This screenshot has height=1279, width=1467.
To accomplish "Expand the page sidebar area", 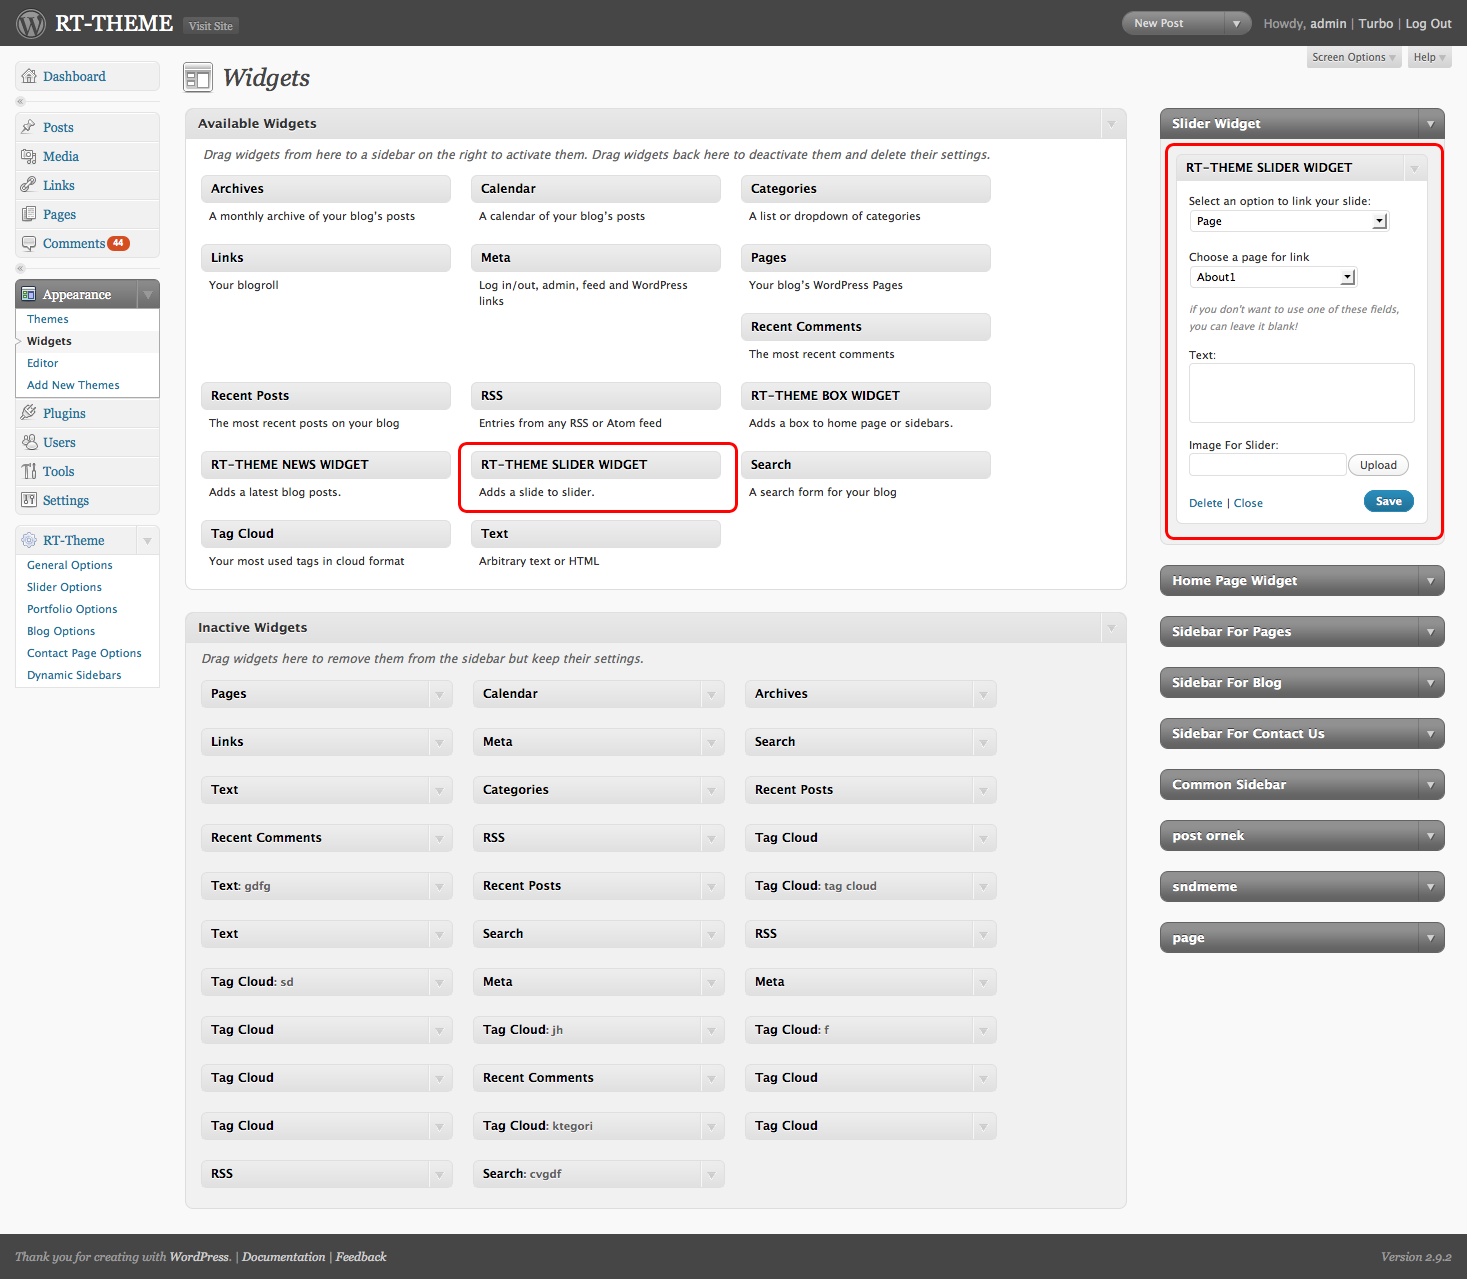I will pos(1431,938).
